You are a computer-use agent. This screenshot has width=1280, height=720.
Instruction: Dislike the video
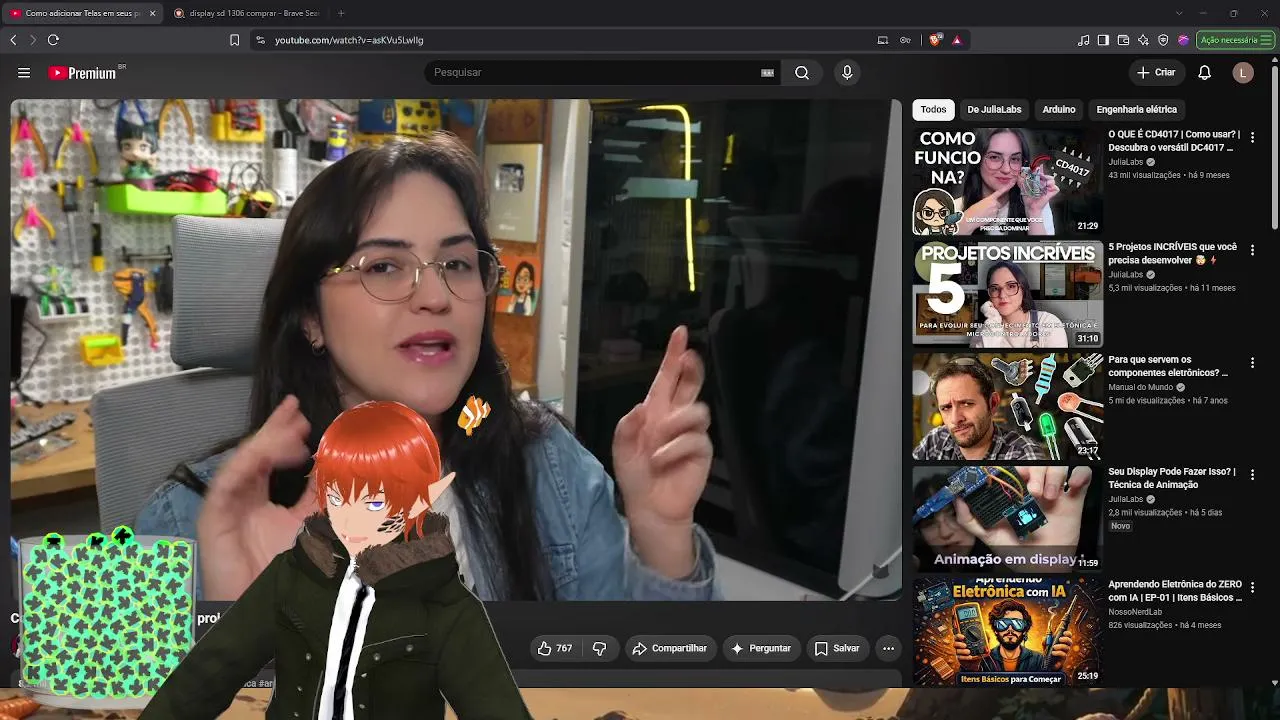point(600,649)
